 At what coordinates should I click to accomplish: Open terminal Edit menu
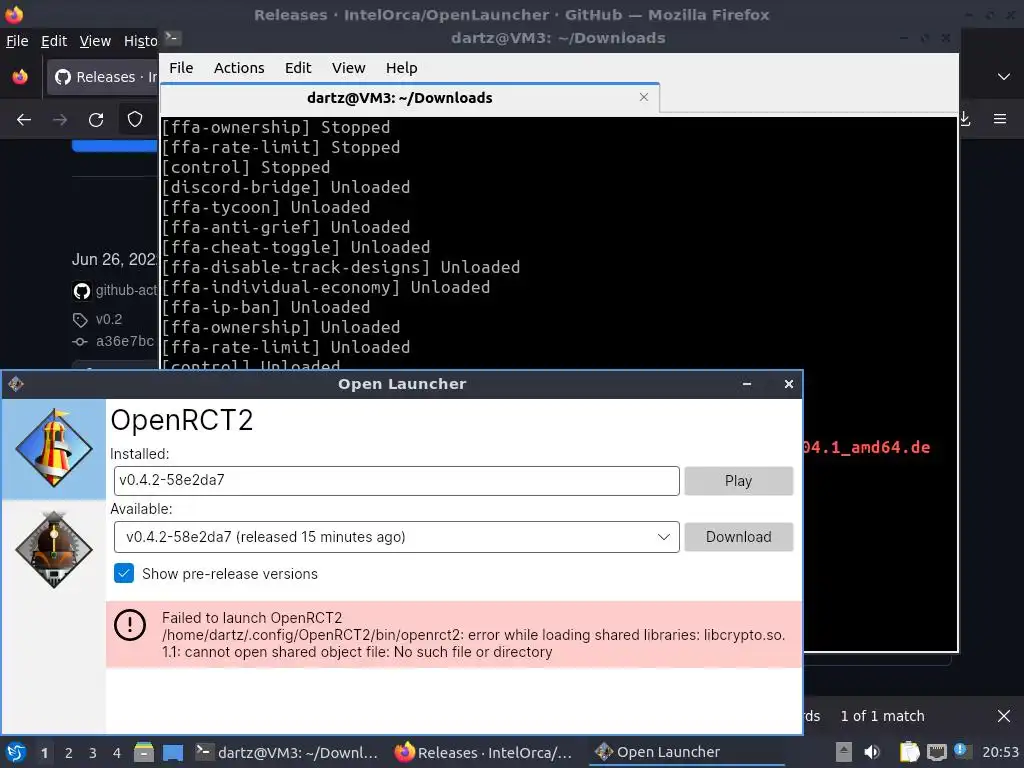pyautogui.click(x=298, y=68)
